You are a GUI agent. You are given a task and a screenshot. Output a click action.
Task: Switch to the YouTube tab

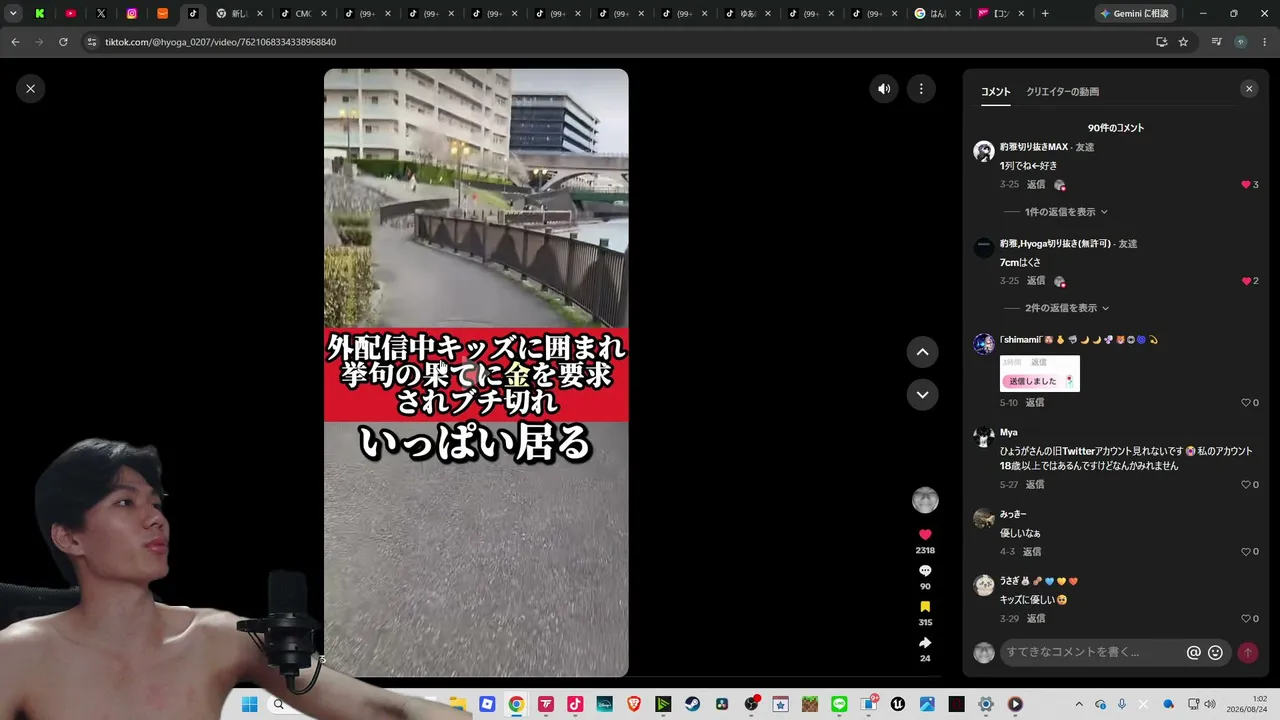[70, 14]
